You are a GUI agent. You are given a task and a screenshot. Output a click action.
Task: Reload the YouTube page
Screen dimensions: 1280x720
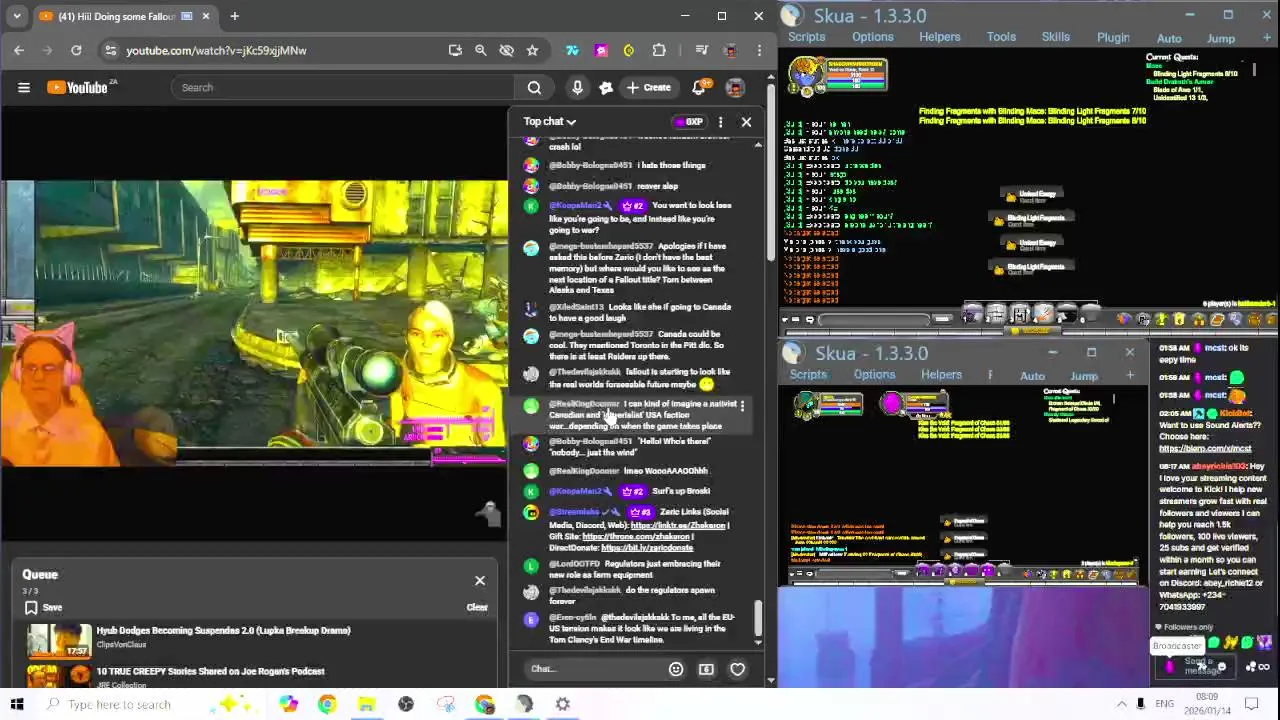click(76, 50)
